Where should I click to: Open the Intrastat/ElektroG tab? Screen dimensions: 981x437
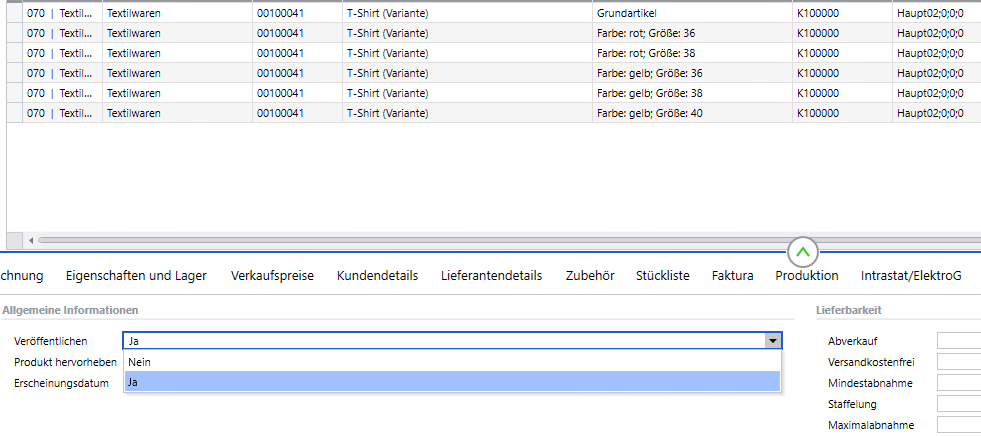click(x=911, y=276)
